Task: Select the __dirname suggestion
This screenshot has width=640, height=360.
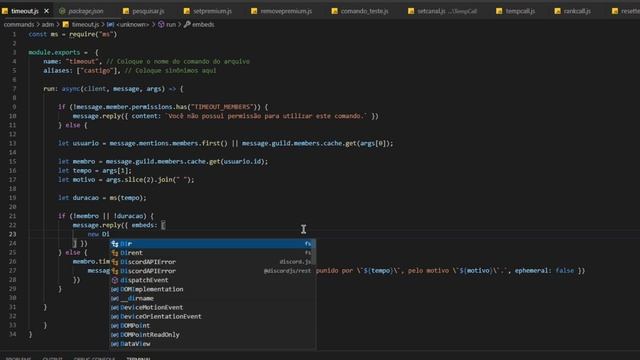Action: coord(212,298)
